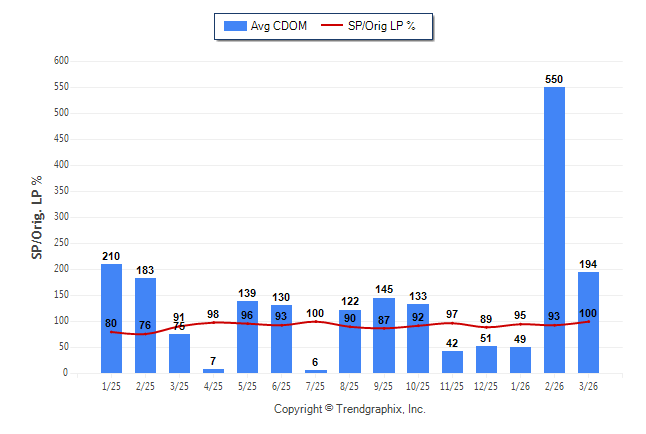
Task: Select the 12/25 bar labeled 51
Action: click(486, 360)
